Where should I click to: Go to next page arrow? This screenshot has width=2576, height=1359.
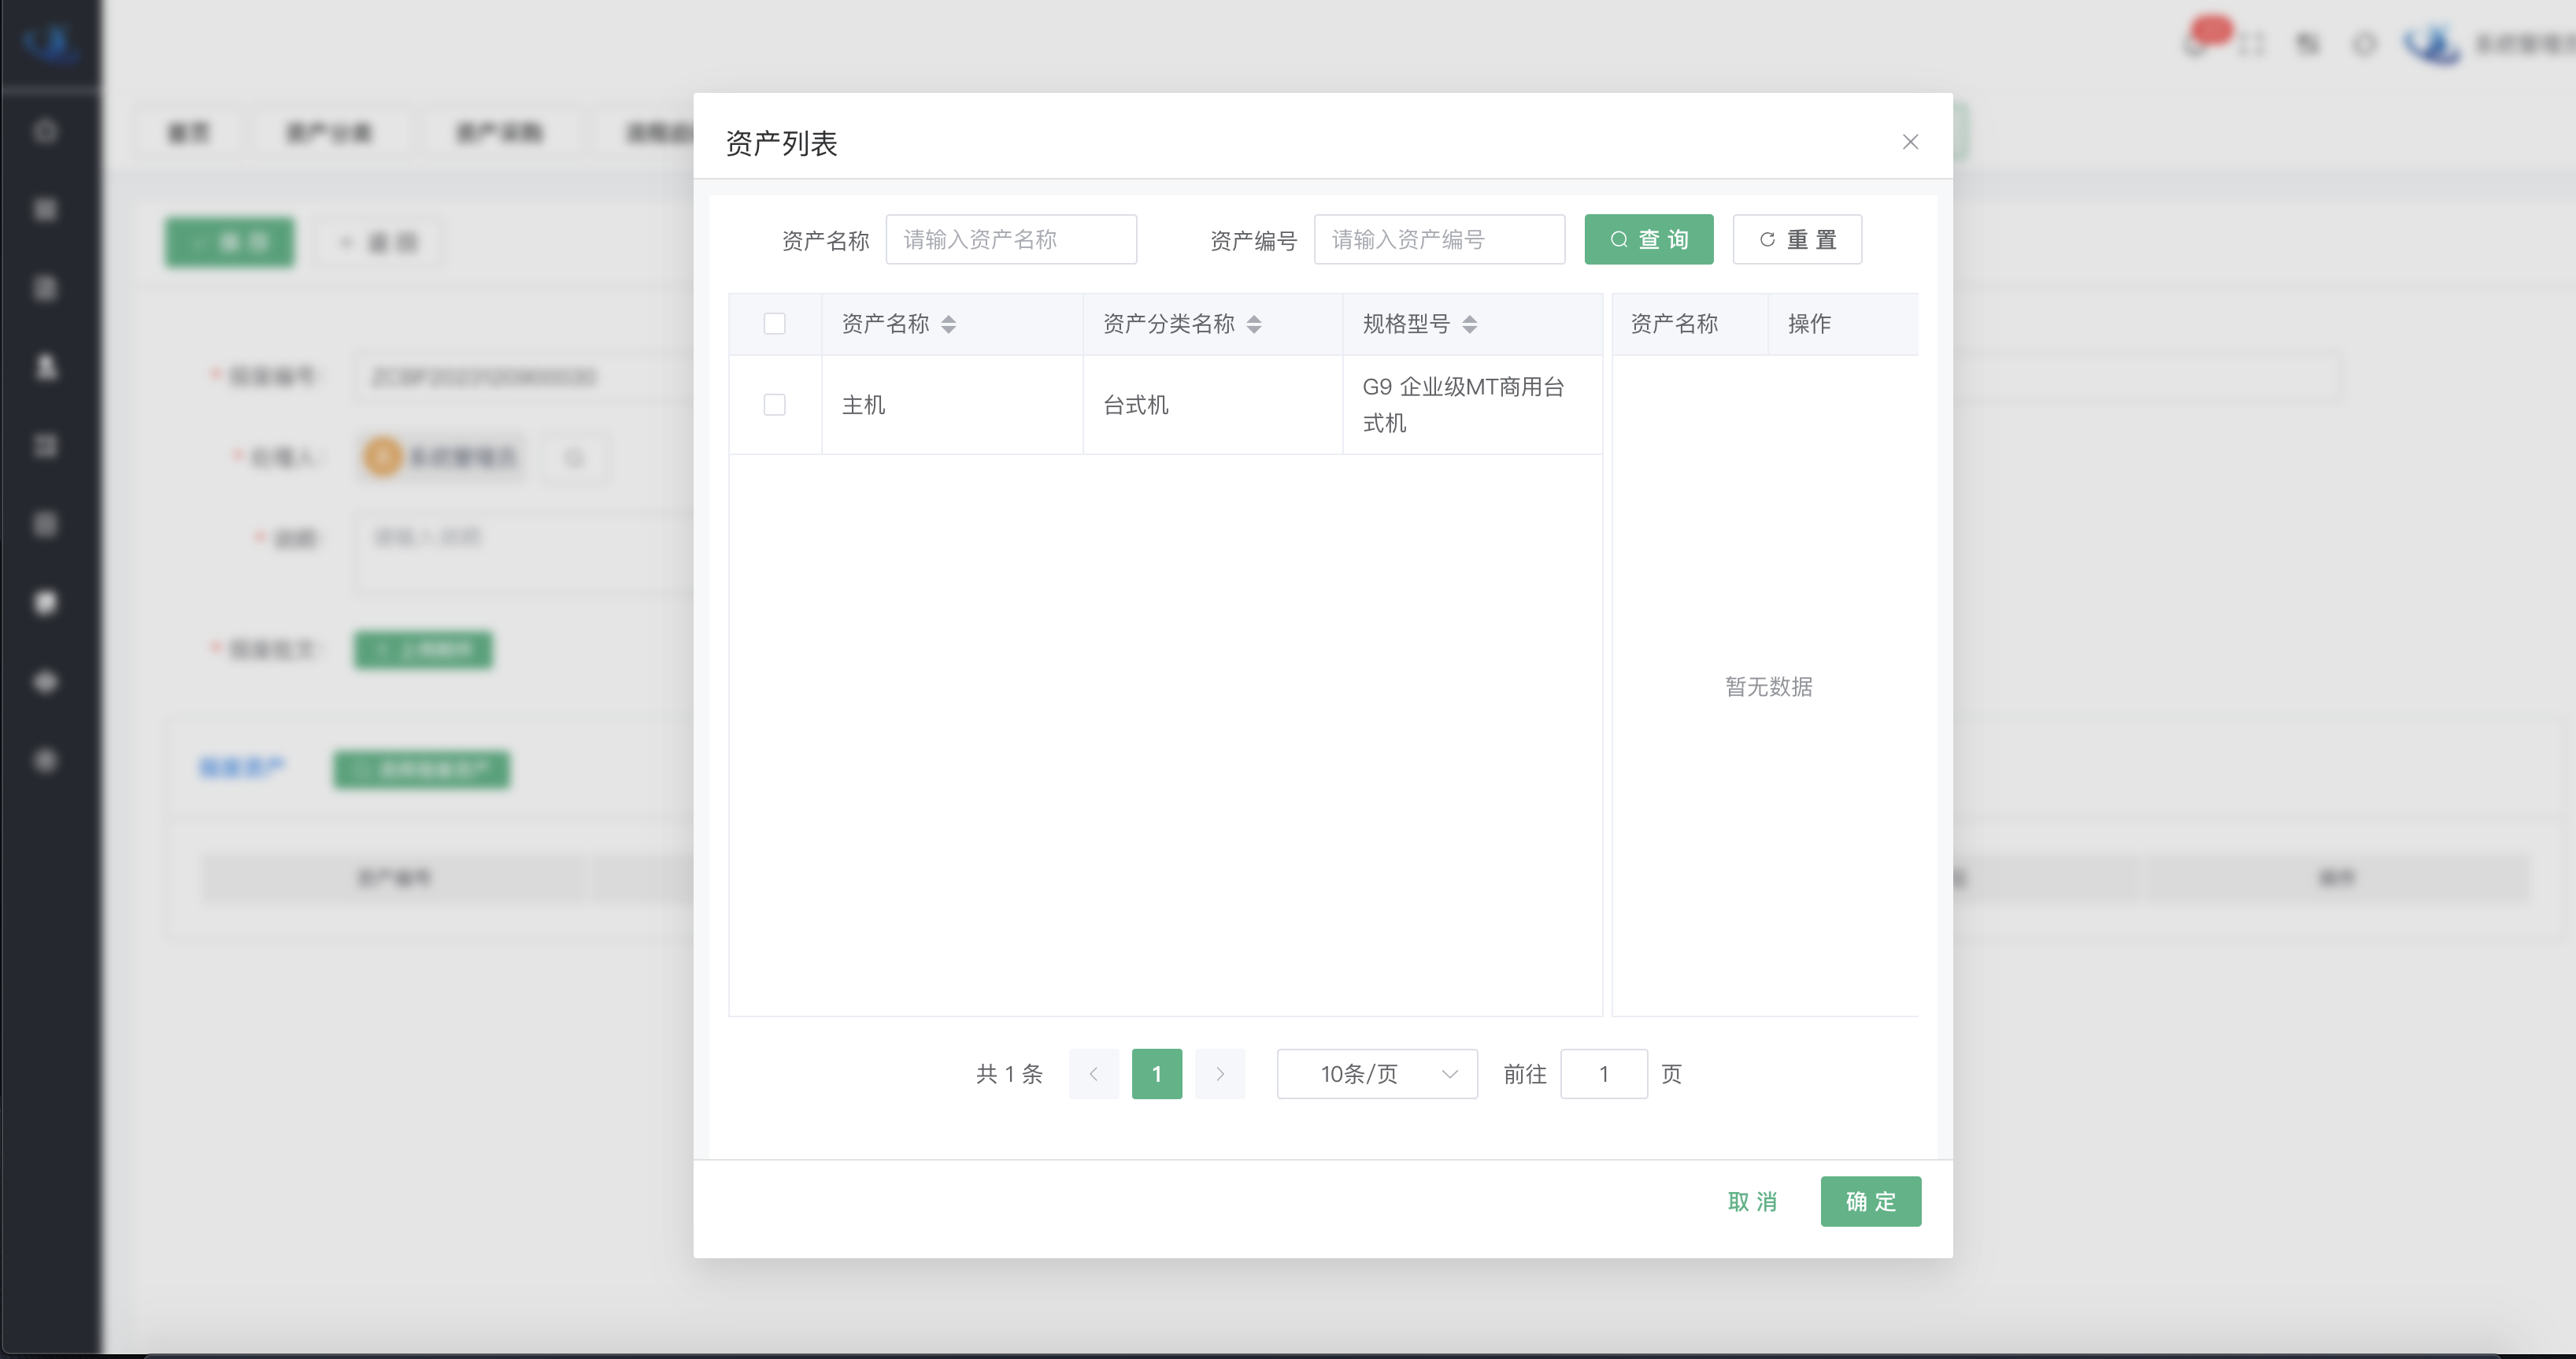tap(1220, 1073)
